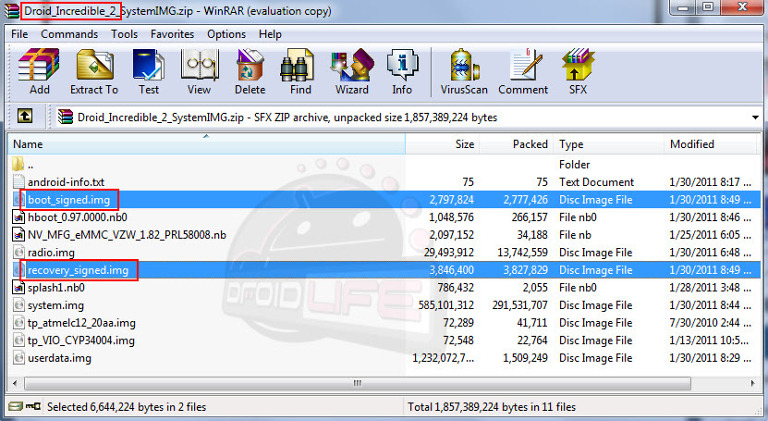The height and width of the screenshot is (421, 768).
Task: Click the Extract To toolbar icon
Action: (x=93, y=71)
